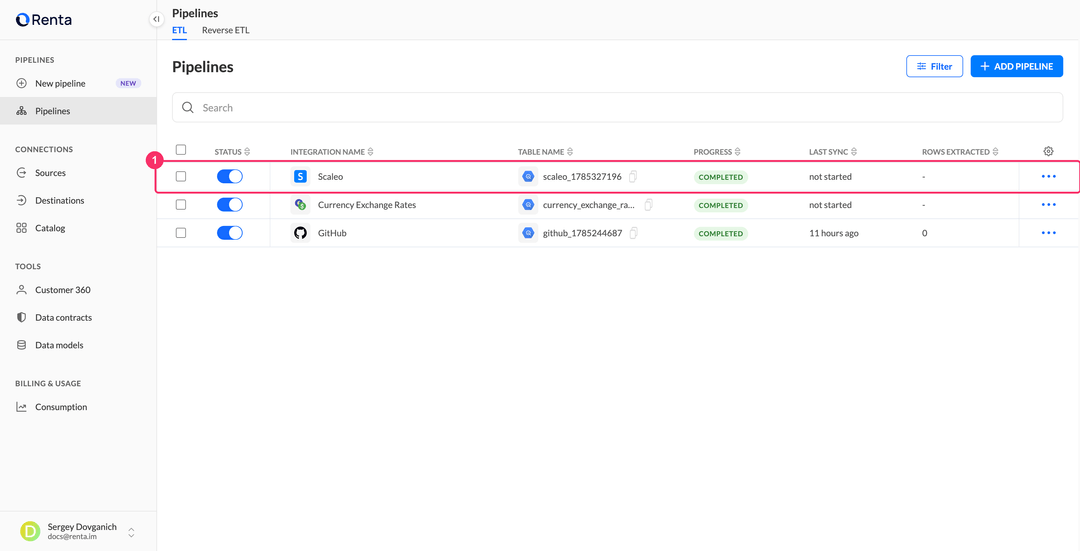1080x551 pixels.
Task: Toggle the Currency Exchange Rates status switch
Action: pos(229,205)
